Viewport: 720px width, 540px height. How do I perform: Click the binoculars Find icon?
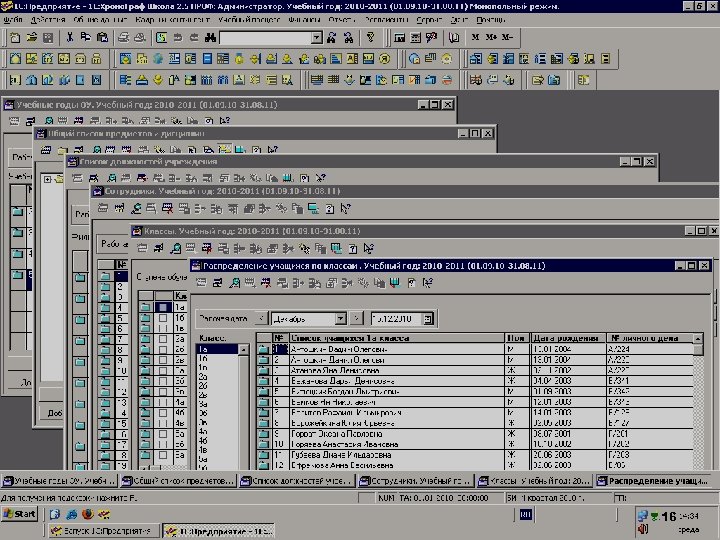[x=210, y=38]
